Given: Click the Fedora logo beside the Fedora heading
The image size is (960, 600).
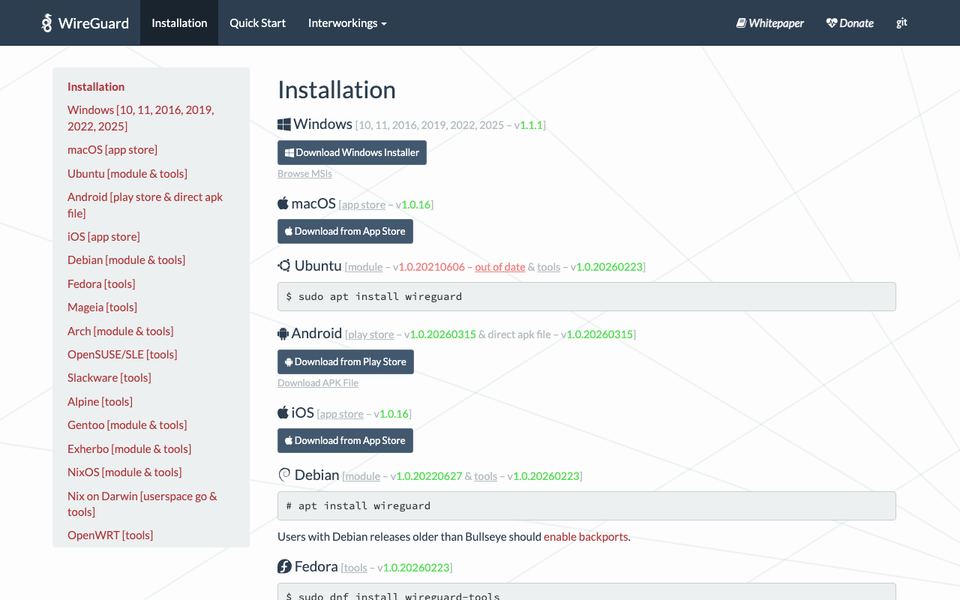Looking at the screenshot, I should click(x=284, y=566).
